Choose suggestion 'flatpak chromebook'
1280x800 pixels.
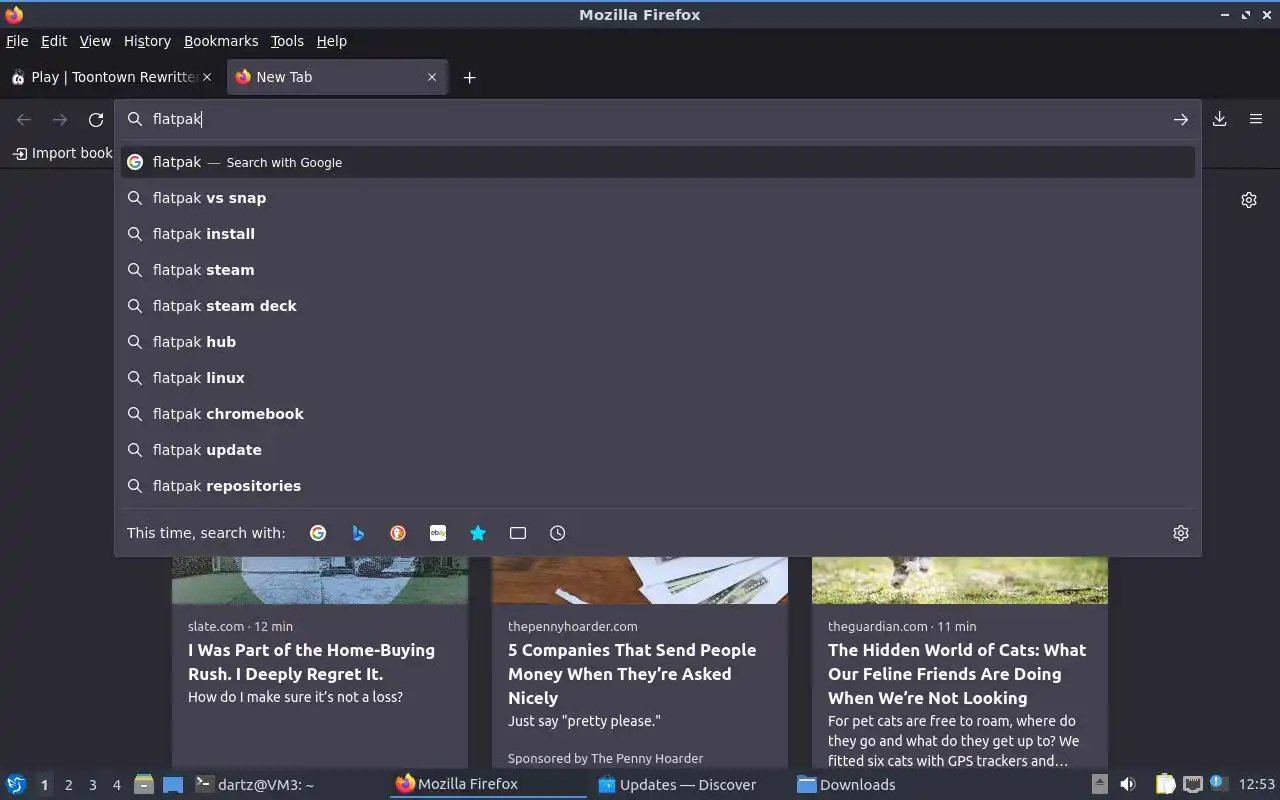658,414
